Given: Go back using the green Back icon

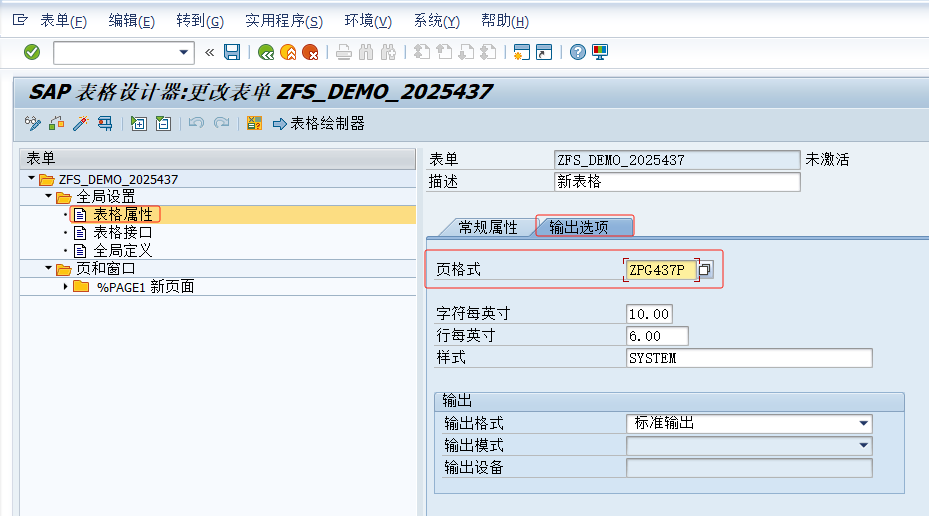Looking at the screenshot, I should click(x=266, y=52).
